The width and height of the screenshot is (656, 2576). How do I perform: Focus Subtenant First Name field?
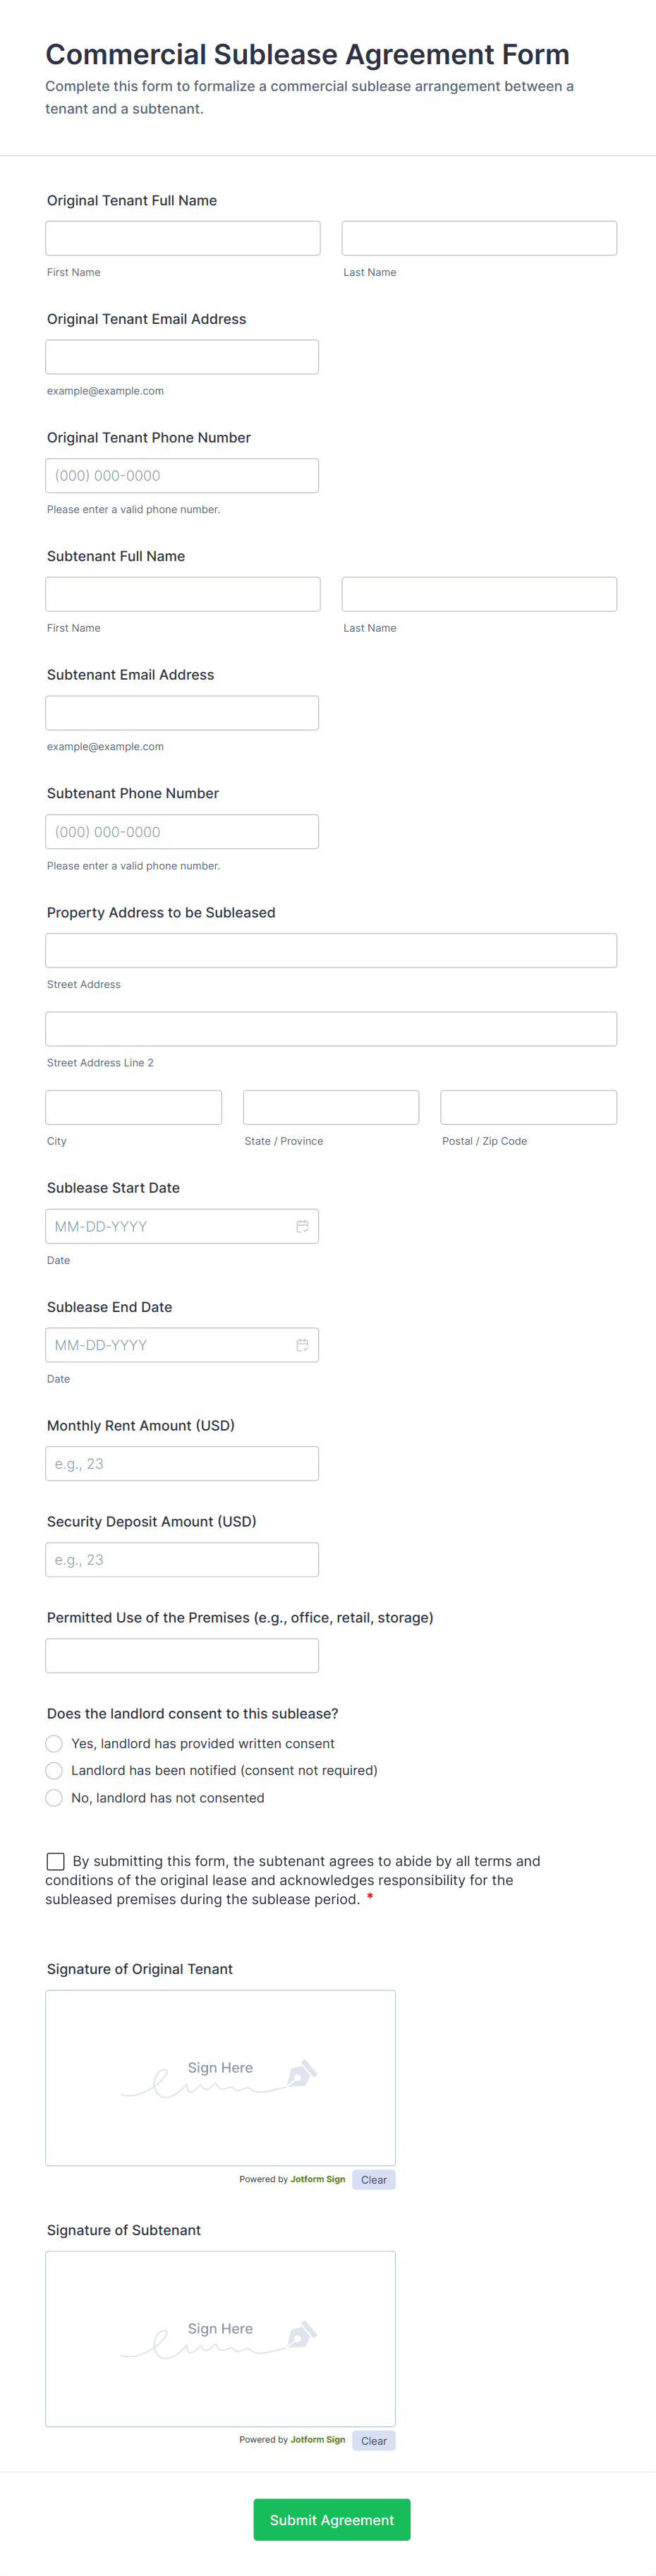coord(183,594)
